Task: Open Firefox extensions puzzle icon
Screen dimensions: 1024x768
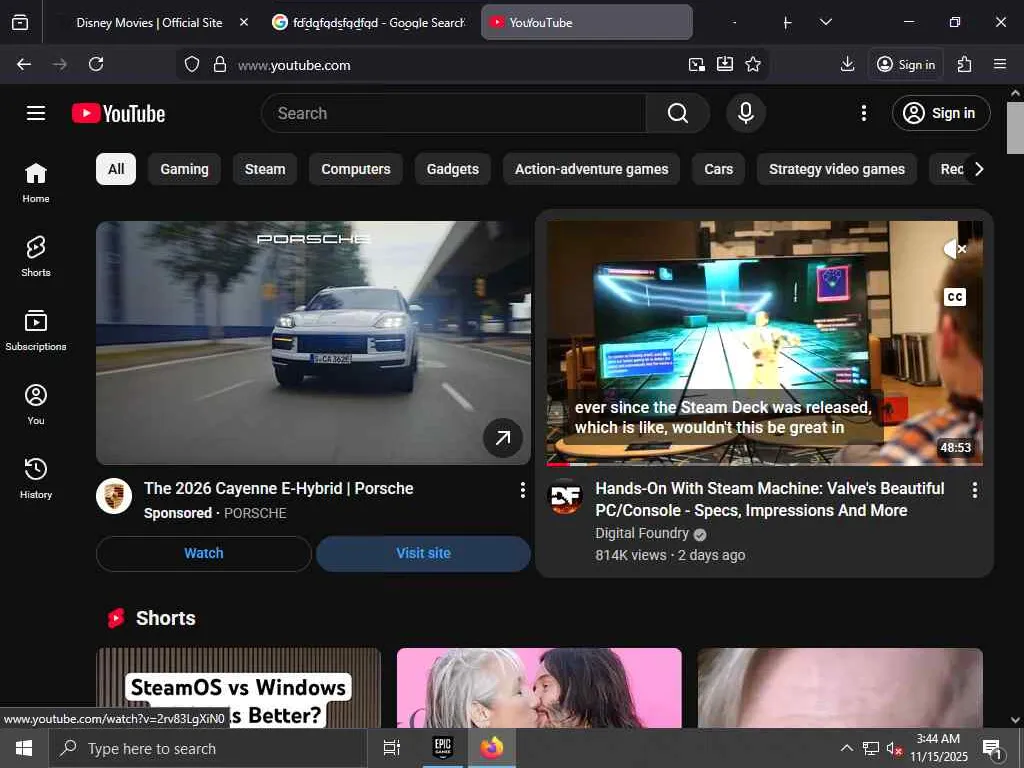Action: 965,64
